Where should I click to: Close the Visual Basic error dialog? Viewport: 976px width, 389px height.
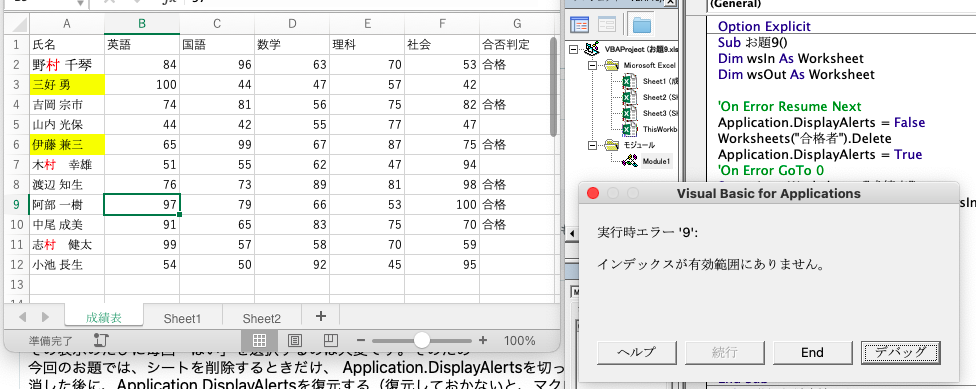pyautogui.click(x=593, y=194)
